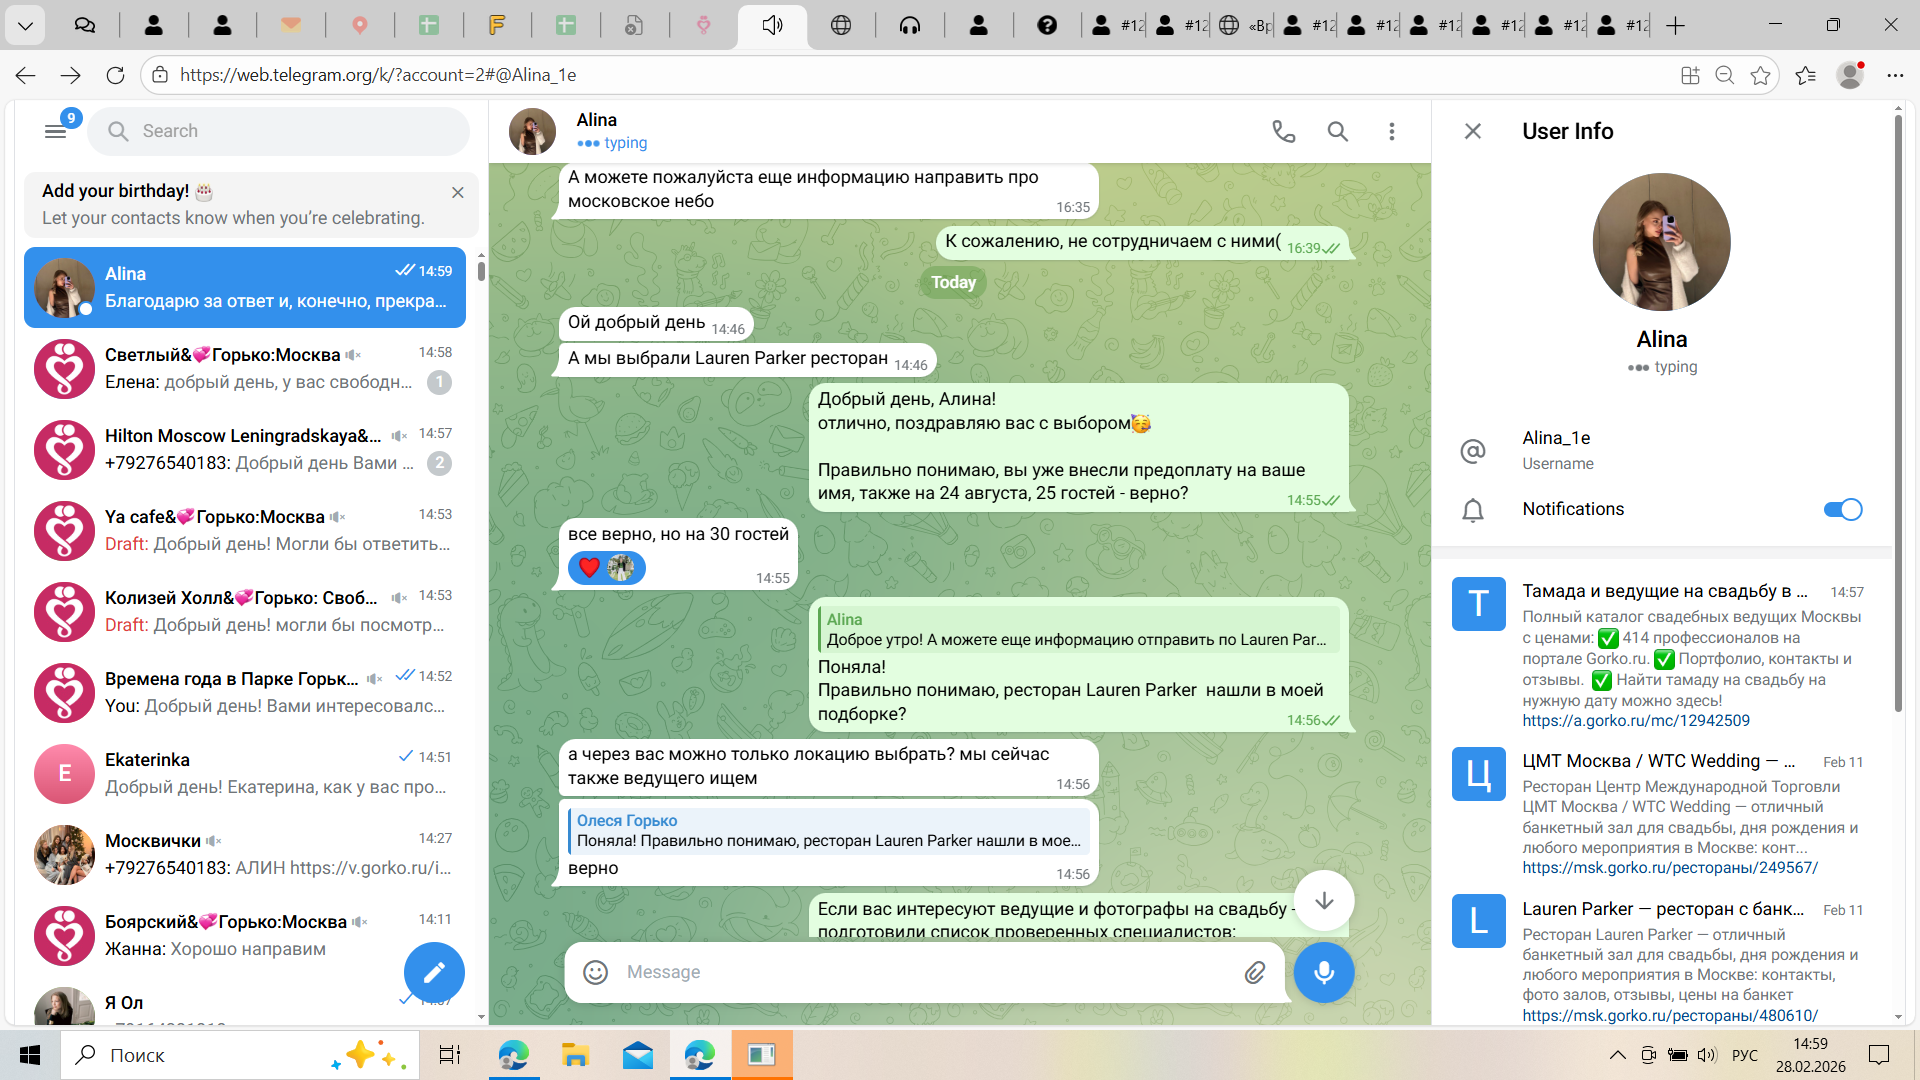Expand the browser tab list chevron
1920x1080 pixels.
(24, 25)
